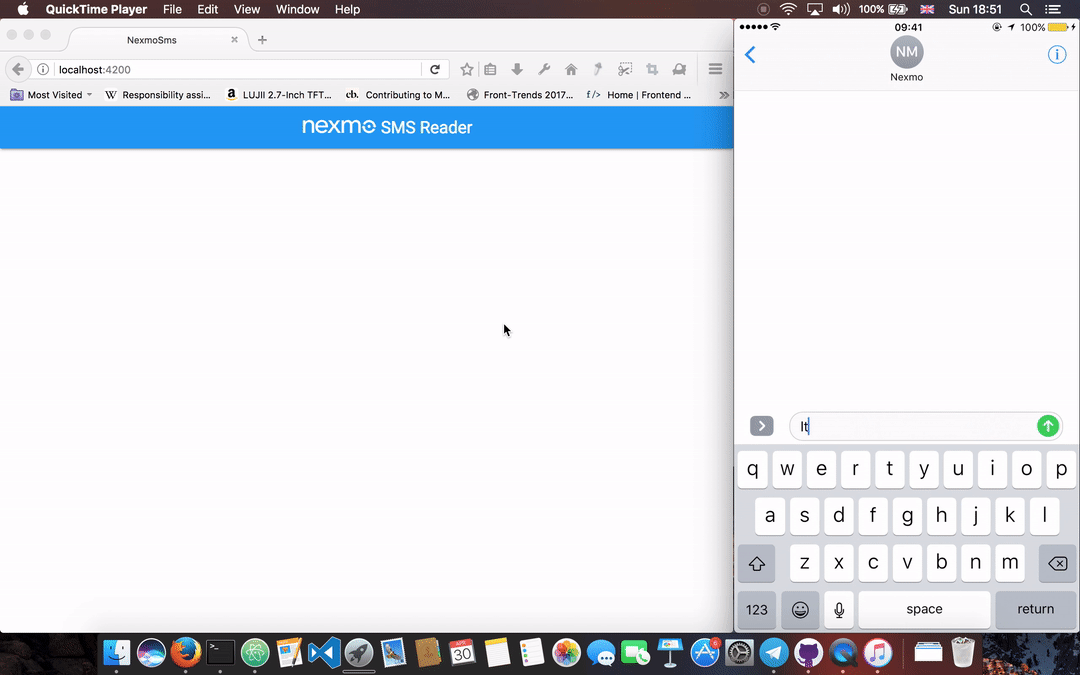Open the LUJII 2.7-Inch TFT bookmark
Screen dimensions: 1080x675
pyautogui.click(x=279, y=95)
